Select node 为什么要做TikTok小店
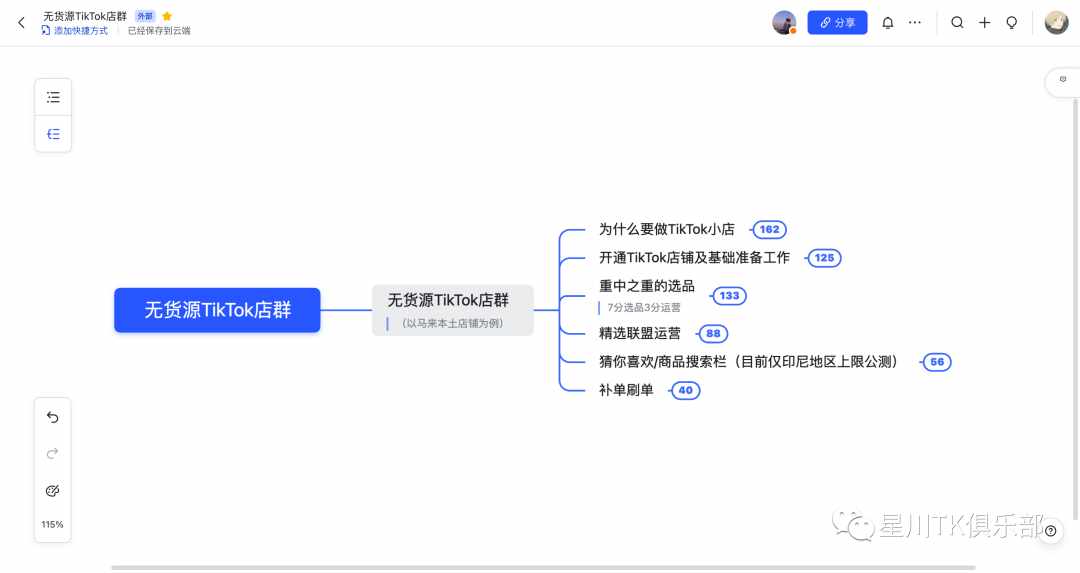Image resolution: width=1080 pixels, height=573 pixels. point(667,229)
